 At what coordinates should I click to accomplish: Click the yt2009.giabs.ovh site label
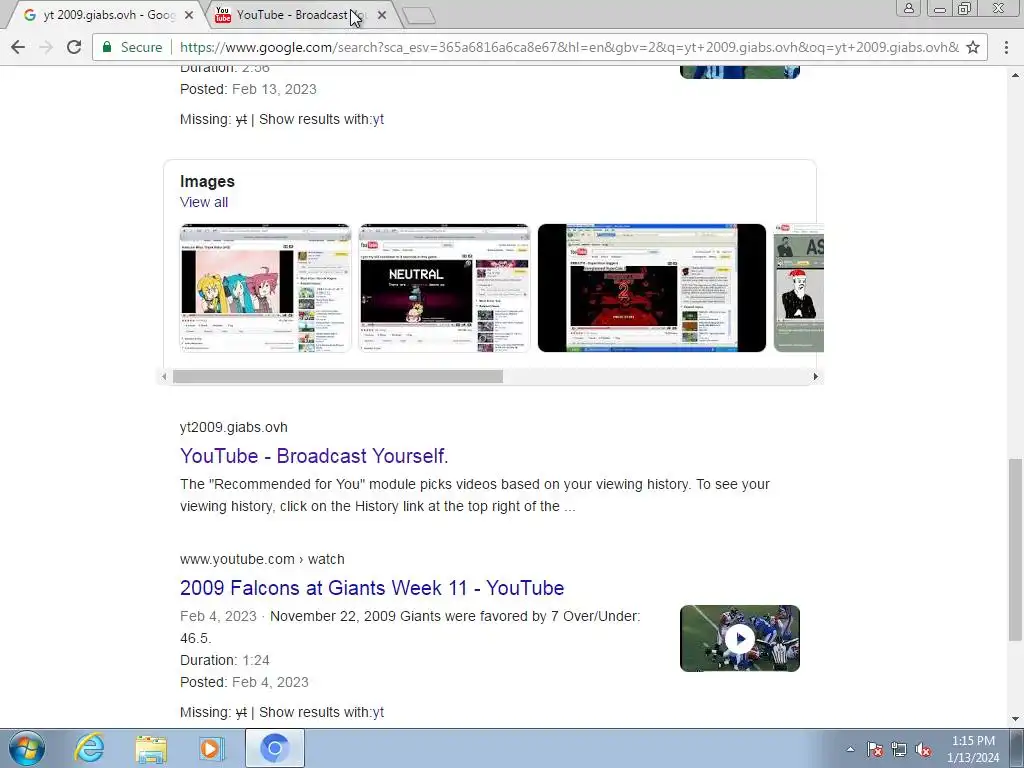[234, 427]
